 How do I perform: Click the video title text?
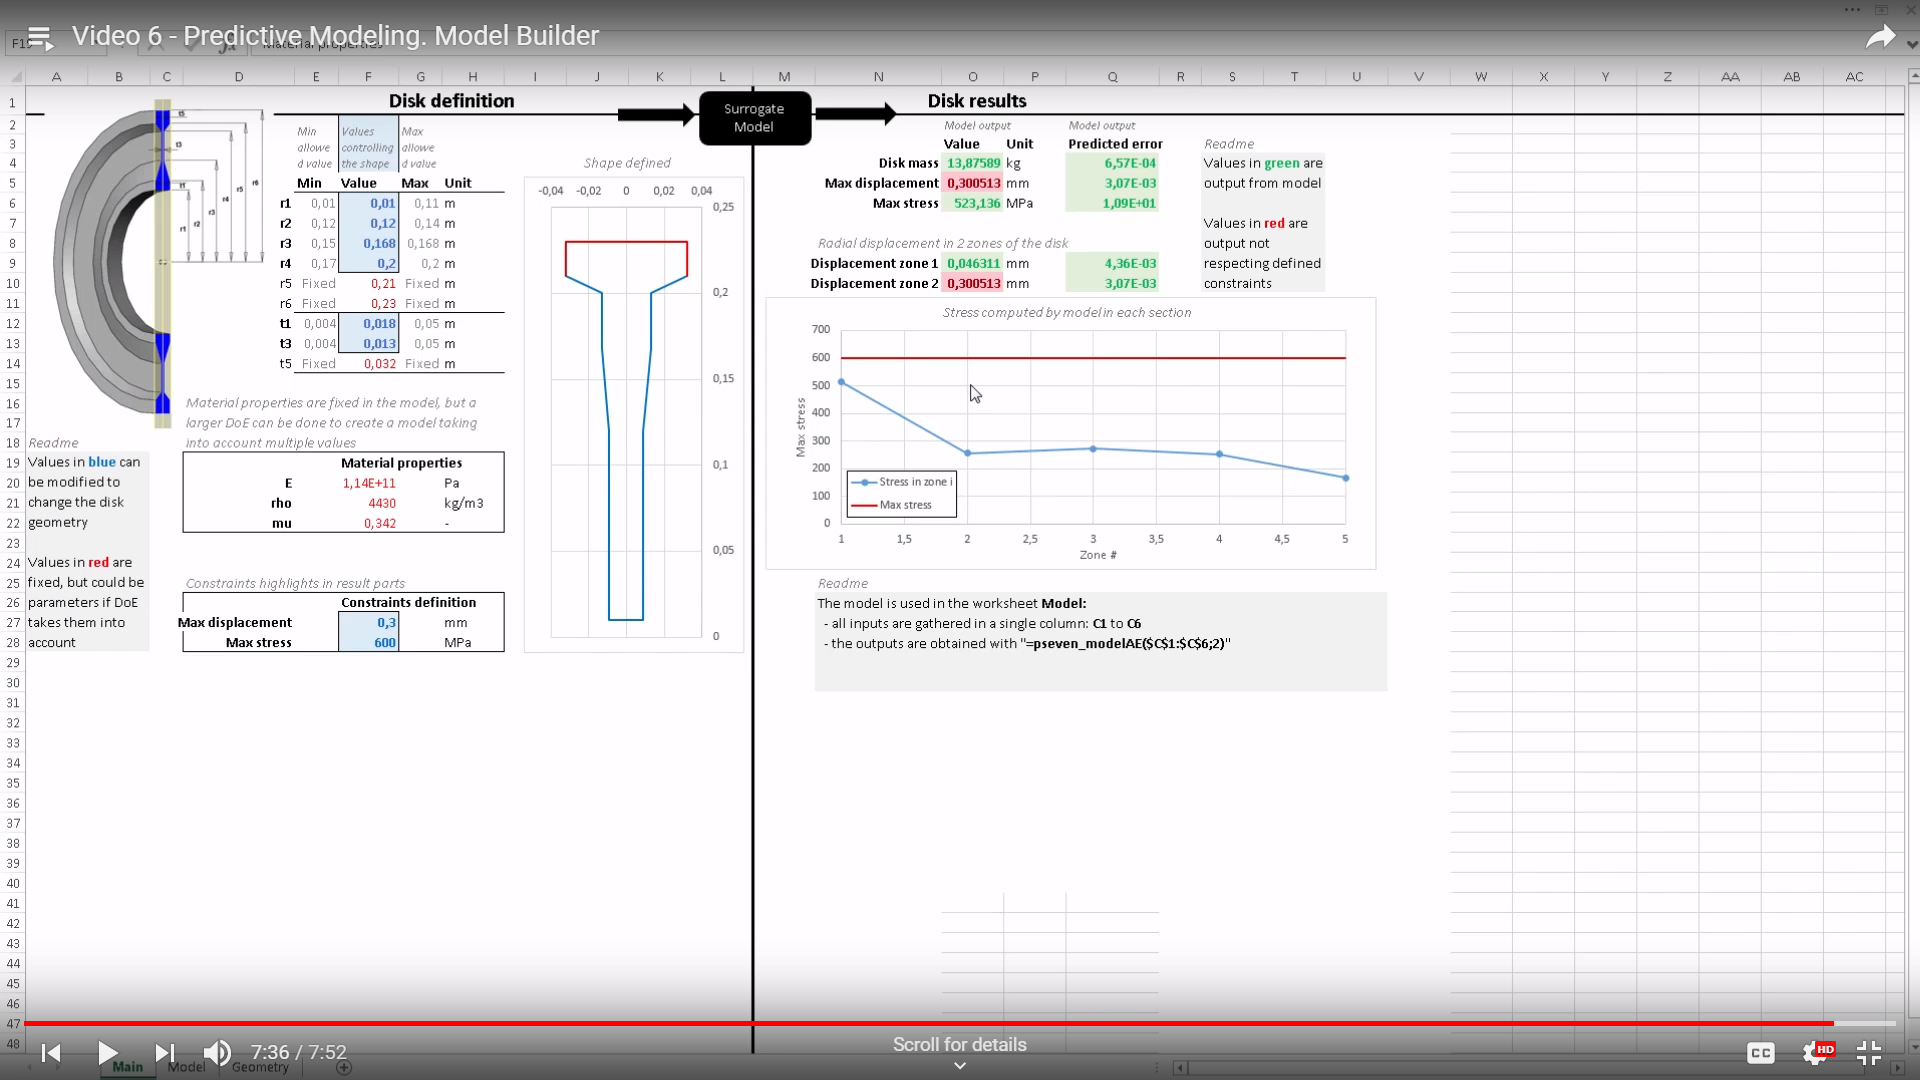(335, 36)
